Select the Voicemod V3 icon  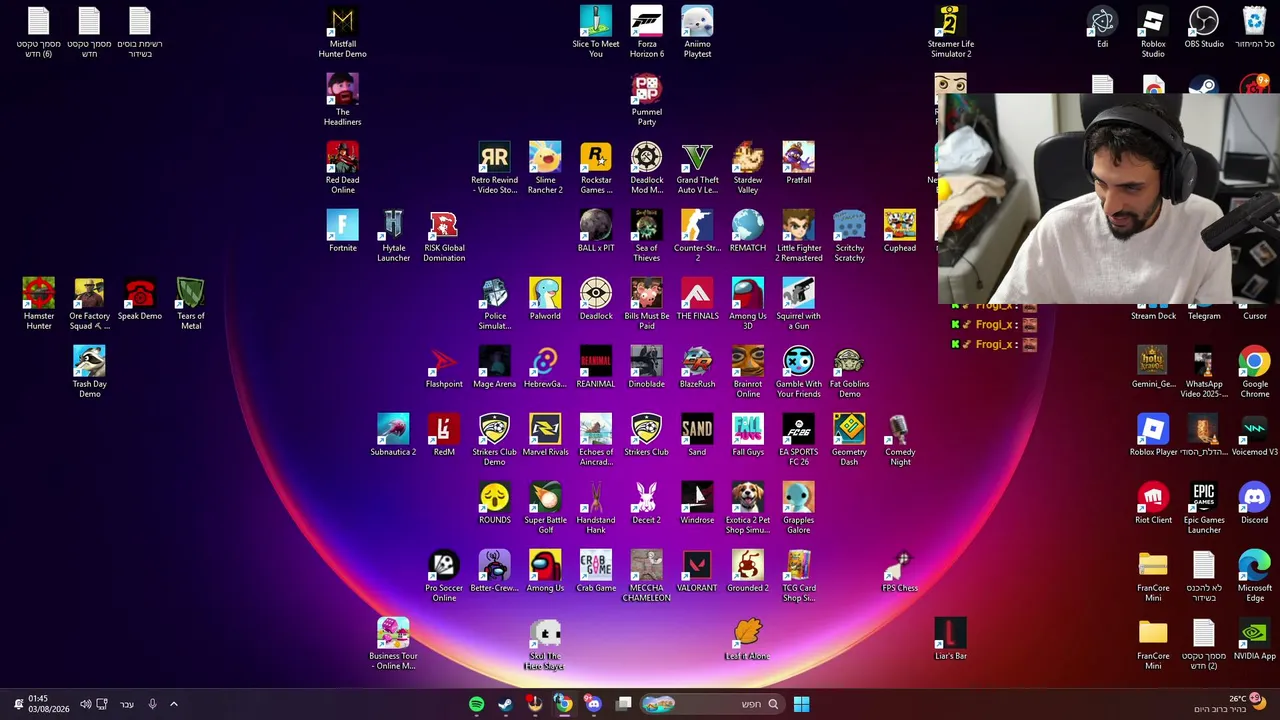click(x=1254, y=436)
